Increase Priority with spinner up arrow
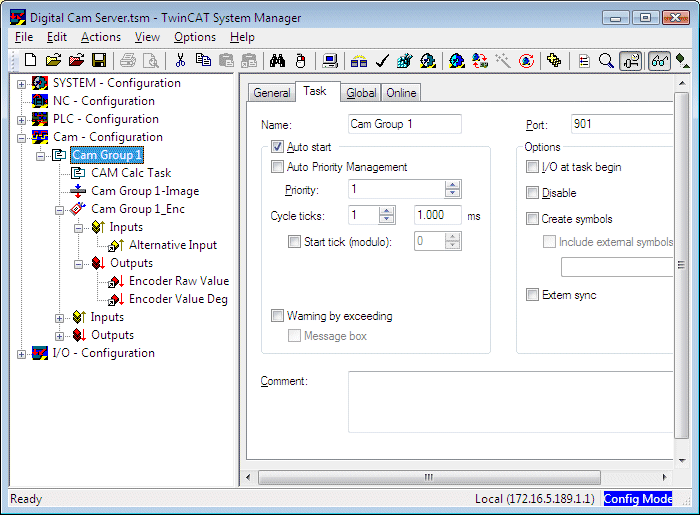The image size is (700, 515). [453, 184]
